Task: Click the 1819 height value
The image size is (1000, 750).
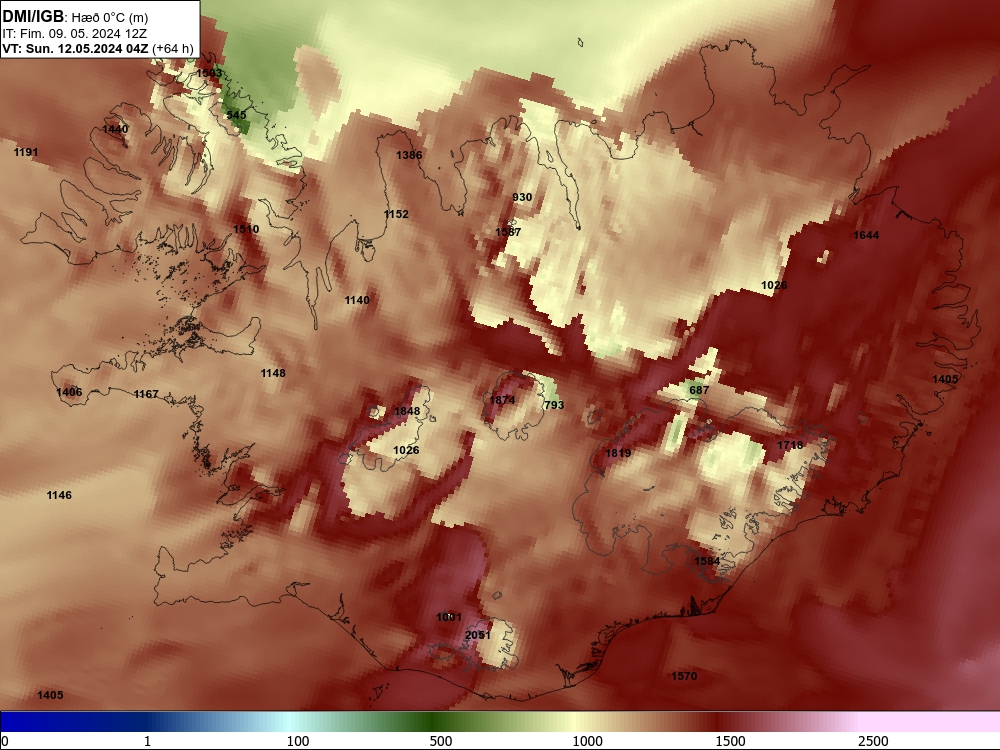Action: tap(618, 453)
